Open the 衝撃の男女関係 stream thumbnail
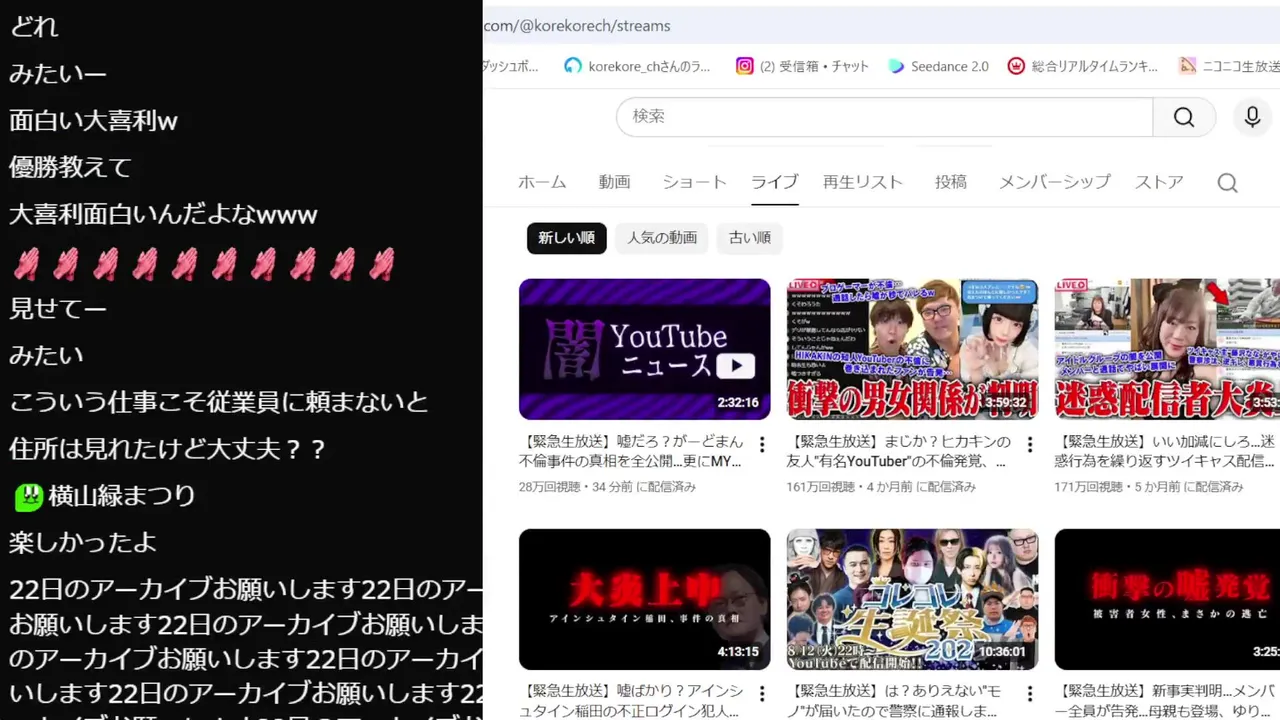This screenshot has height=720, width=1280. click(x=913, y=349)
